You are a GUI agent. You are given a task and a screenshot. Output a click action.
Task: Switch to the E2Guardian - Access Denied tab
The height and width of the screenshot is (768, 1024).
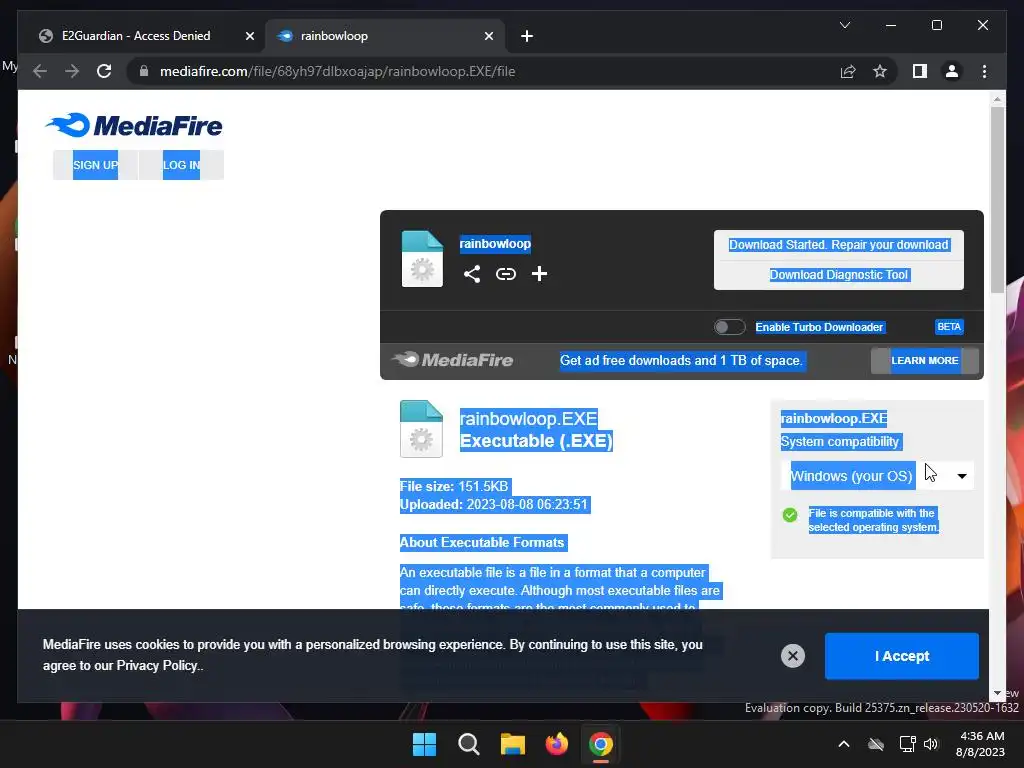click(x=136, y=36)
